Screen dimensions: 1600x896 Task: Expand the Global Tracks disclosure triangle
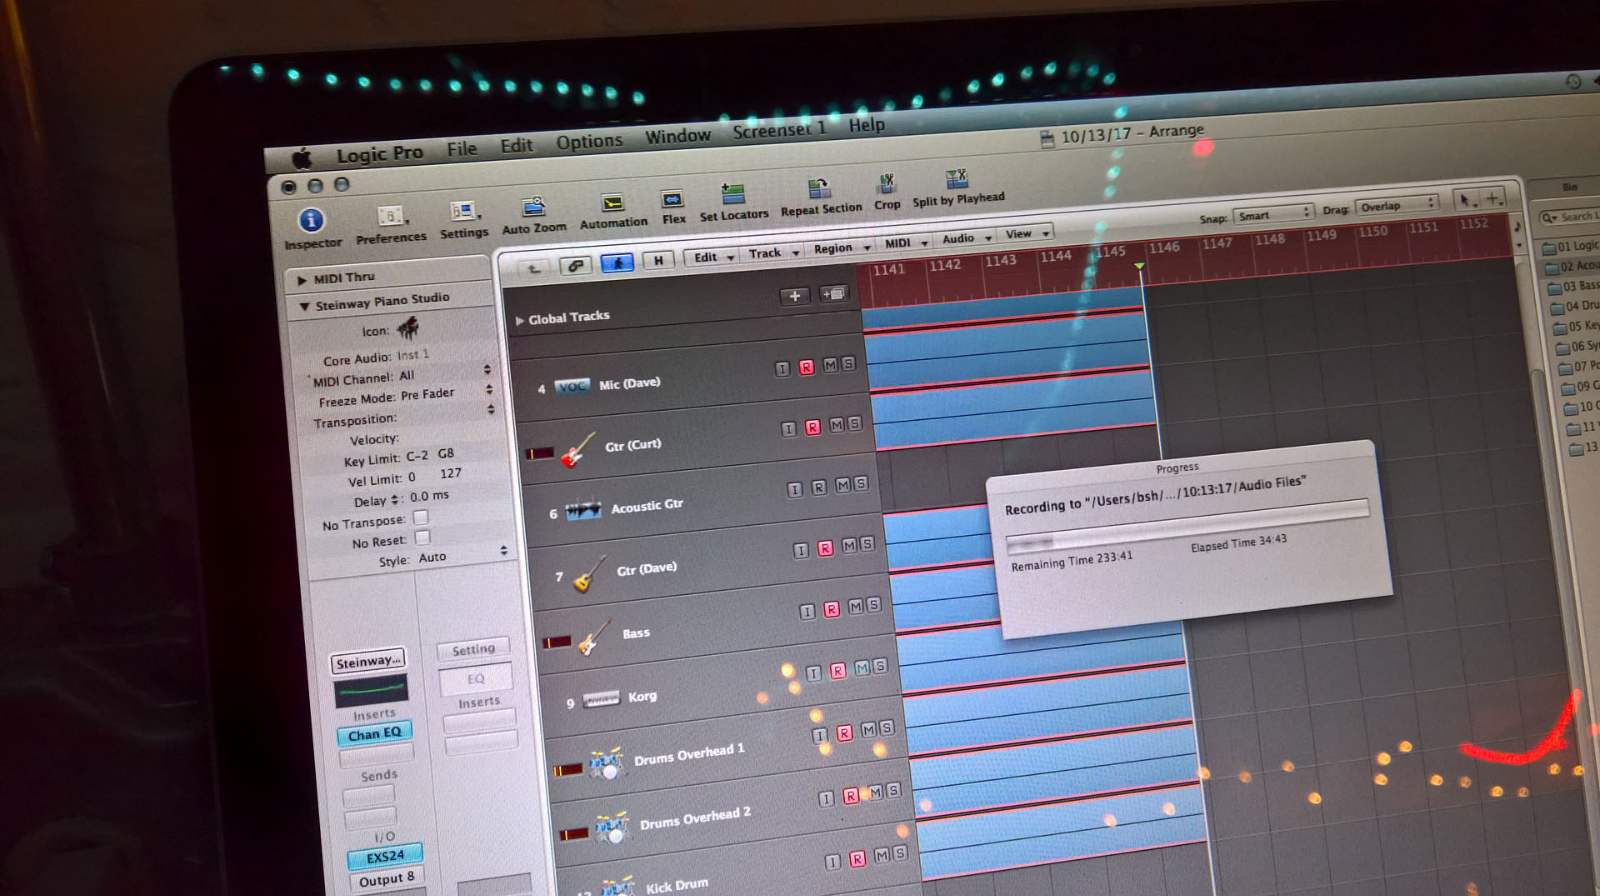520,320
